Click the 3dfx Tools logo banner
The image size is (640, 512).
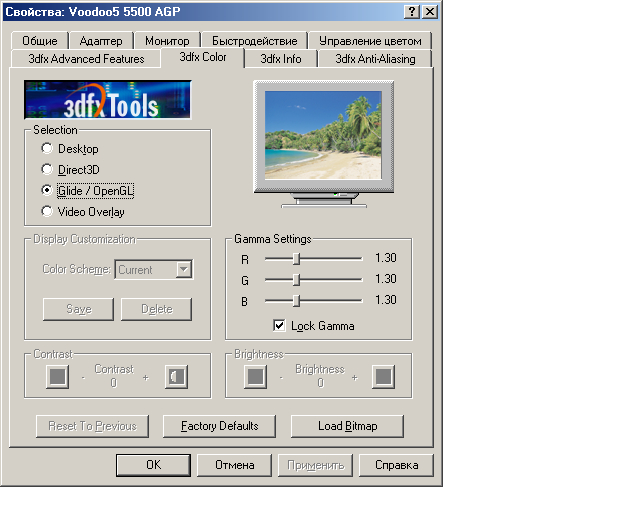tap(108, 100)
